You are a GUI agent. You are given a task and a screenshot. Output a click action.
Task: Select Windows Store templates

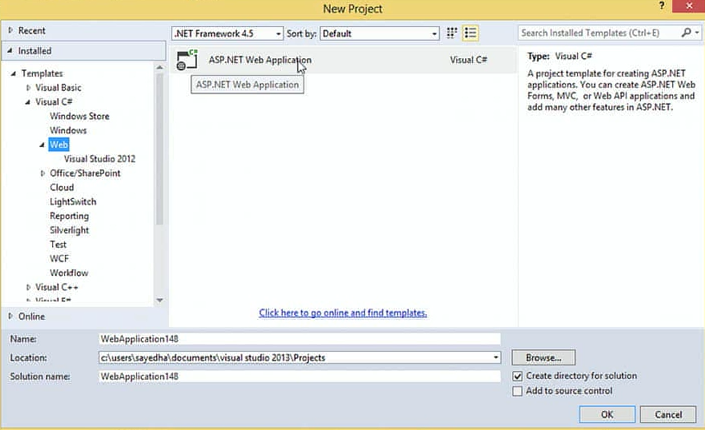click(80, 116)
